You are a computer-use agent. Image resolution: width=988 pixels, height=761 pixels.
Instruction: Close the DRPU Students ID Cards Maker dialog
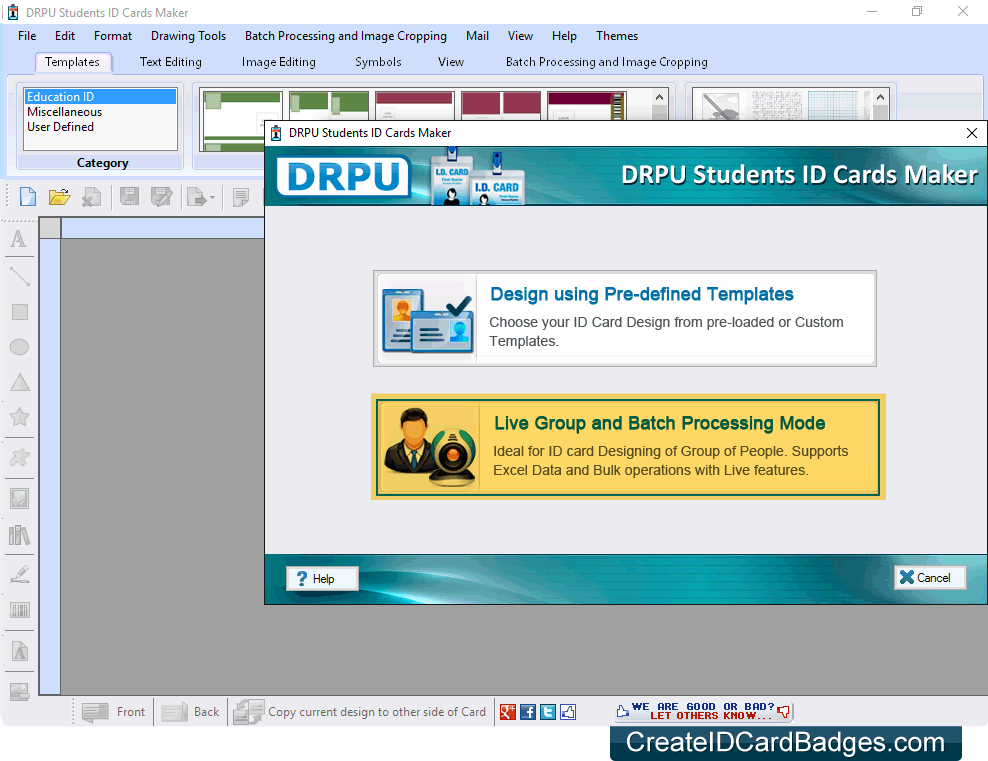point(972,133)
